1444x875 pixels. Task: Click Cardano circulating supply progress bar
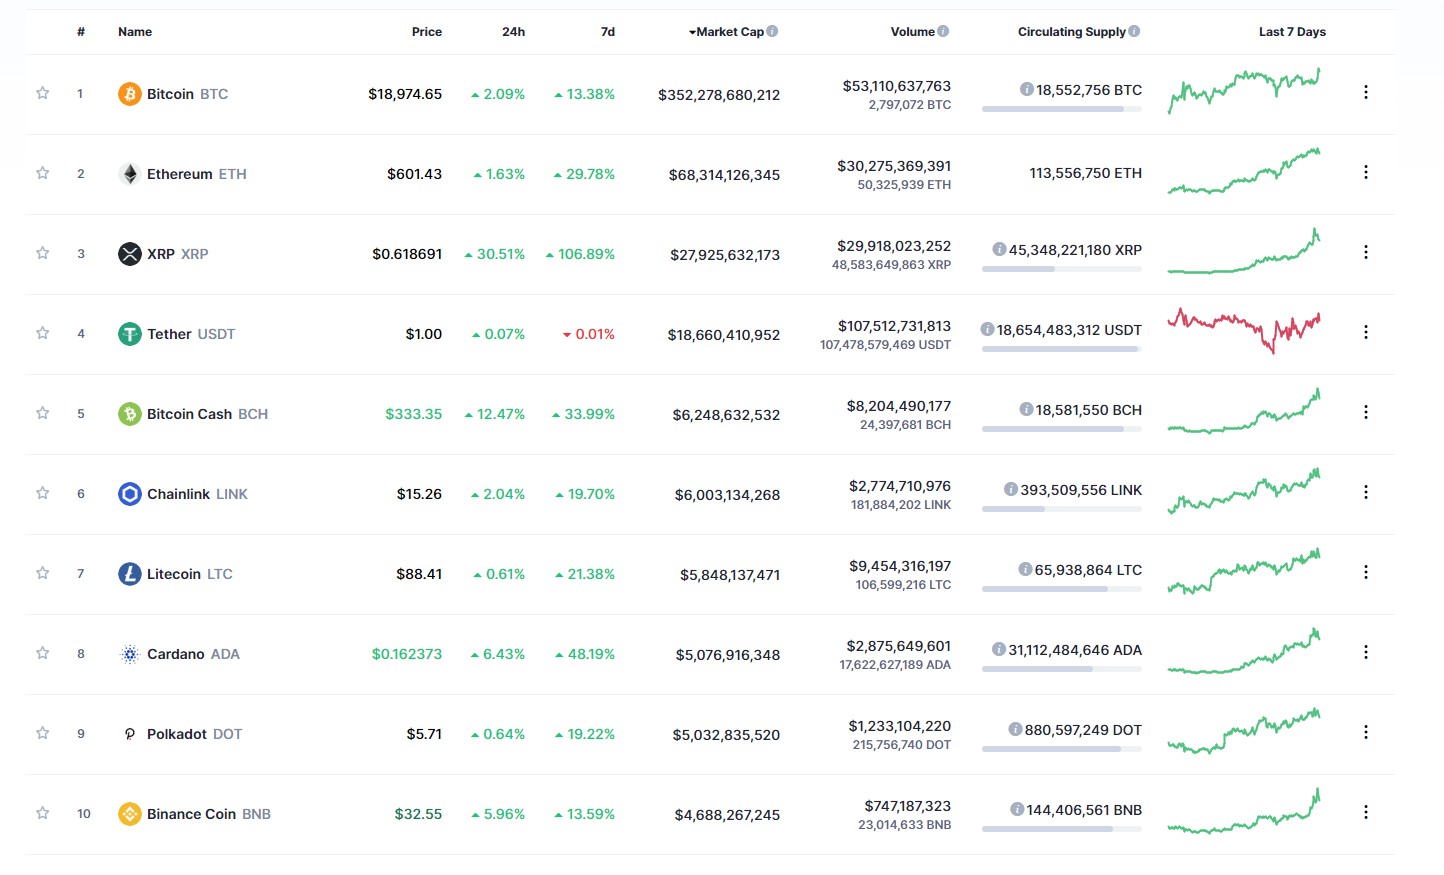pos(1062,669)
